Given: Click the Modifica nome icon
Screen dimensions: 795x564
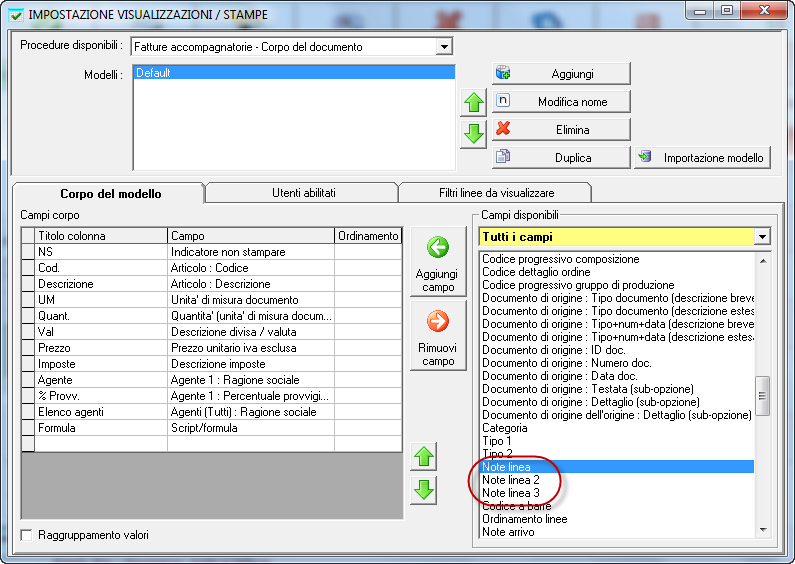Looking at the screenshot, I should pos(502,100).
